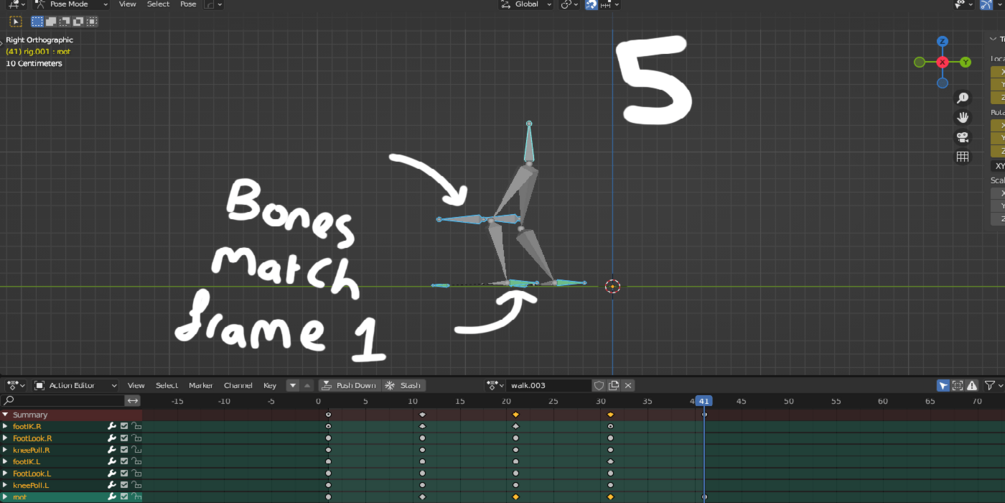Screen dimensions: 1005x503
Task: Click the red X axis gizmo ball
Action: point(942,62)
